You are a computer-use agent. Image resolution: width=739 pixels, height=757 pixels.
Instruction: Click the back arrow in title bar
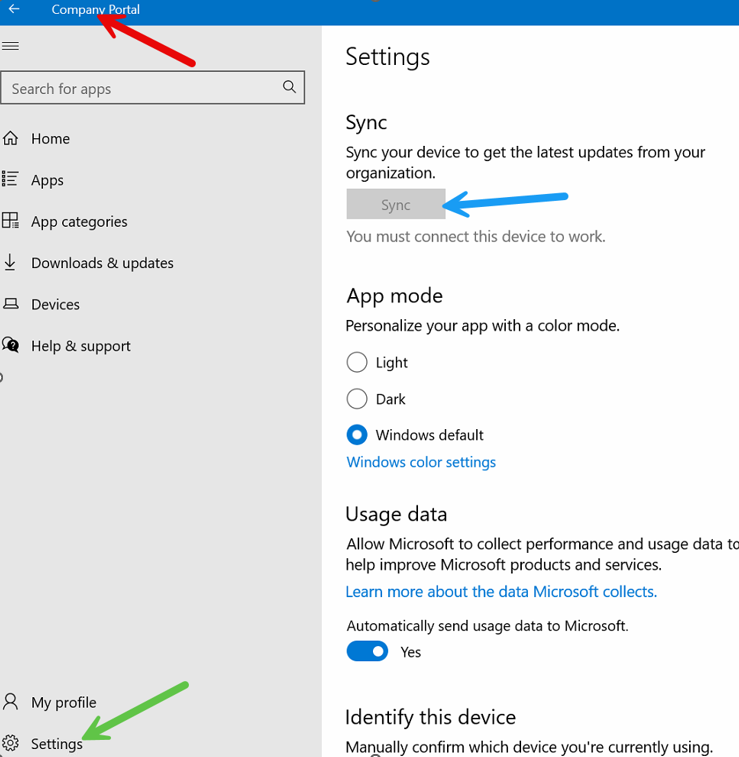[14, 9]
